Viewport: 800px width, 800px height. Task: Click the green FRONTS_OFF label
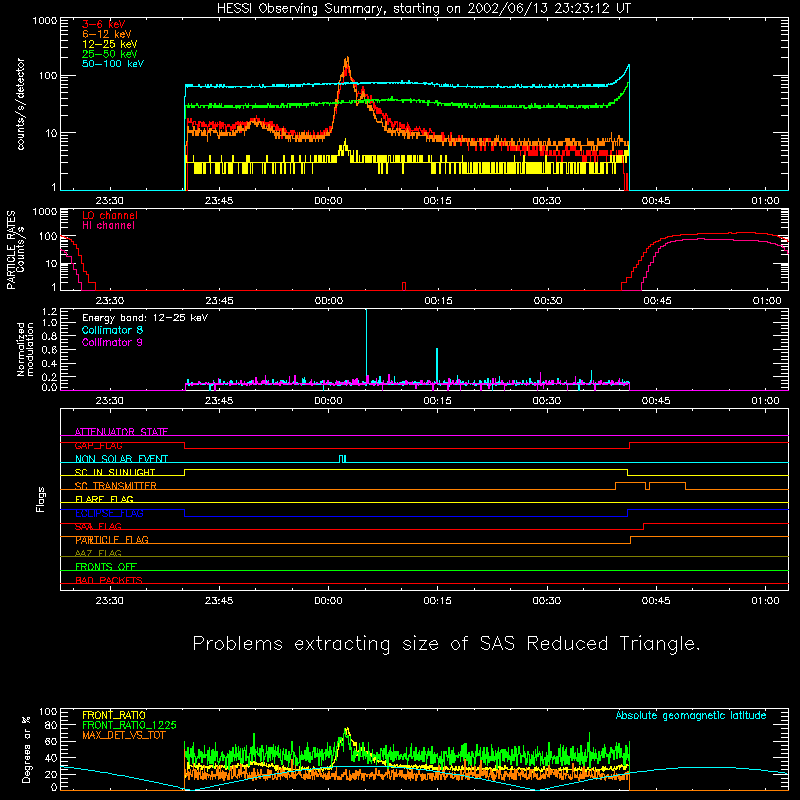106,567
